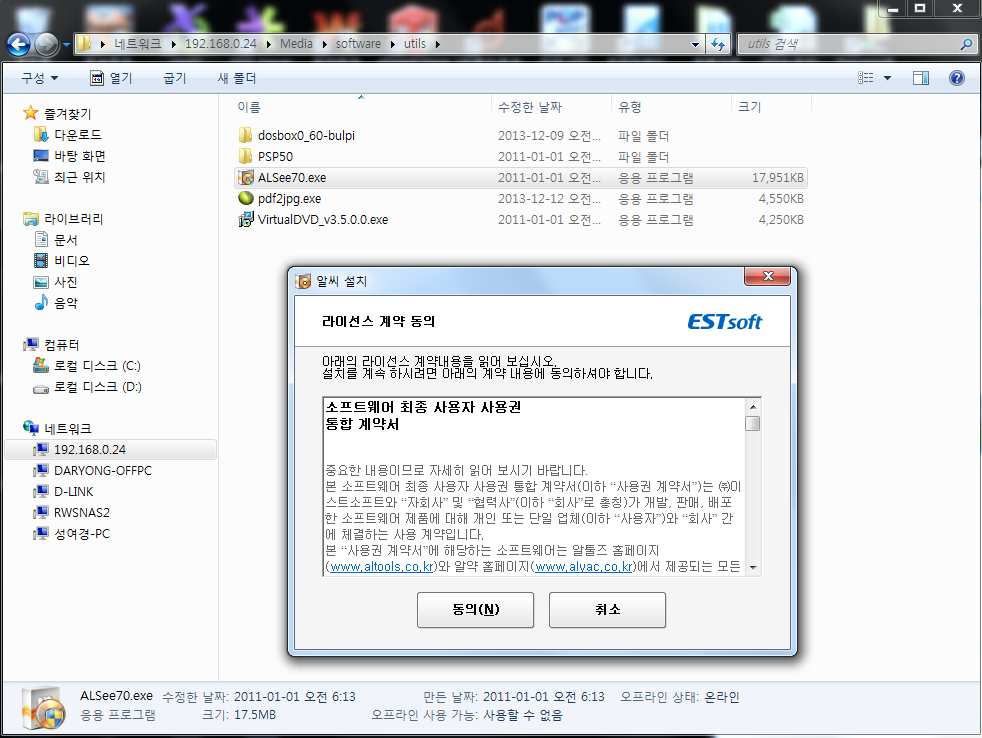
Task: Sort by the 크기 column header
Action: tap(771, 107)
